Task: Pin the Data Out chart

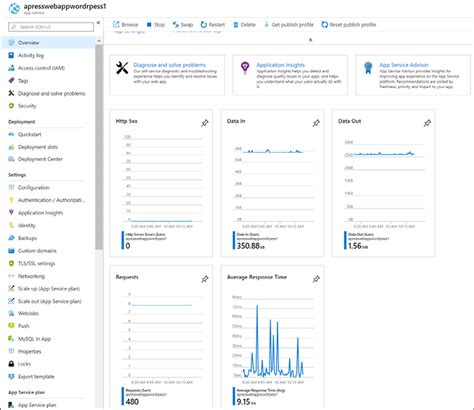Action: pos(427,123)
